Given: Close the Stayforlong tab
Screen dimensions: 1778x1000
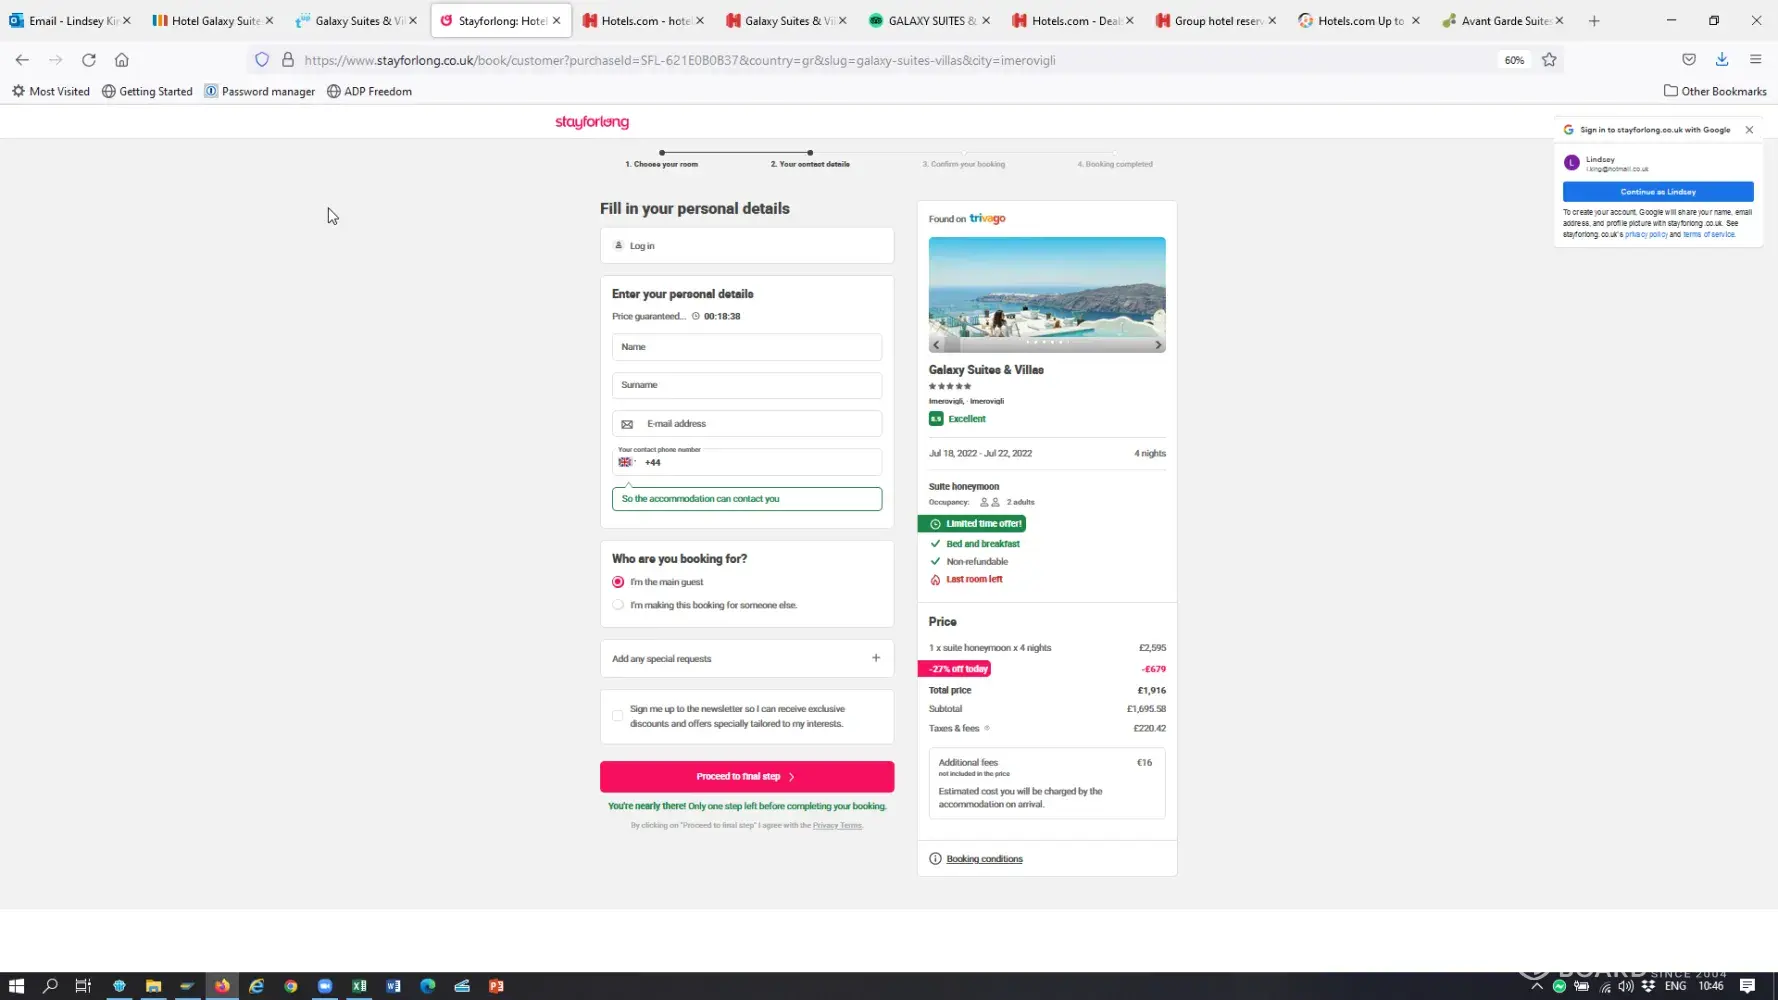Looking at the screenshot, I should pos(556,21).
